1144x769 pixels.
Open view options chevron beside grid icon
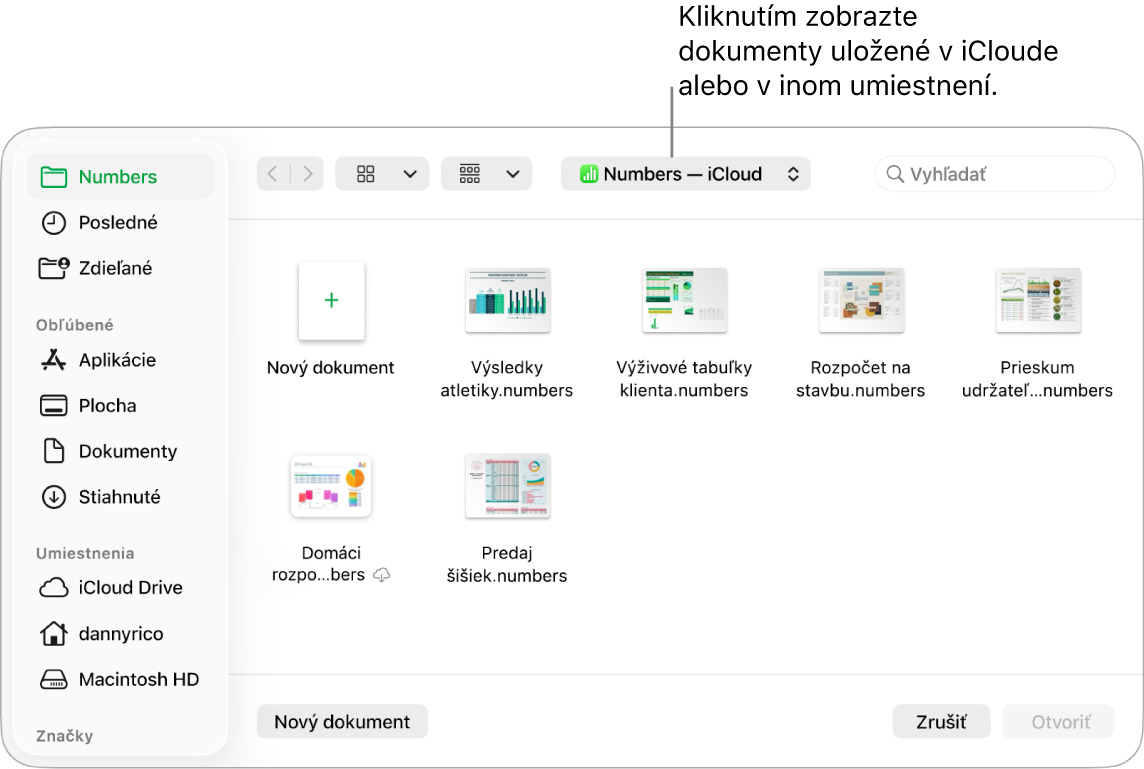[410, 174]
